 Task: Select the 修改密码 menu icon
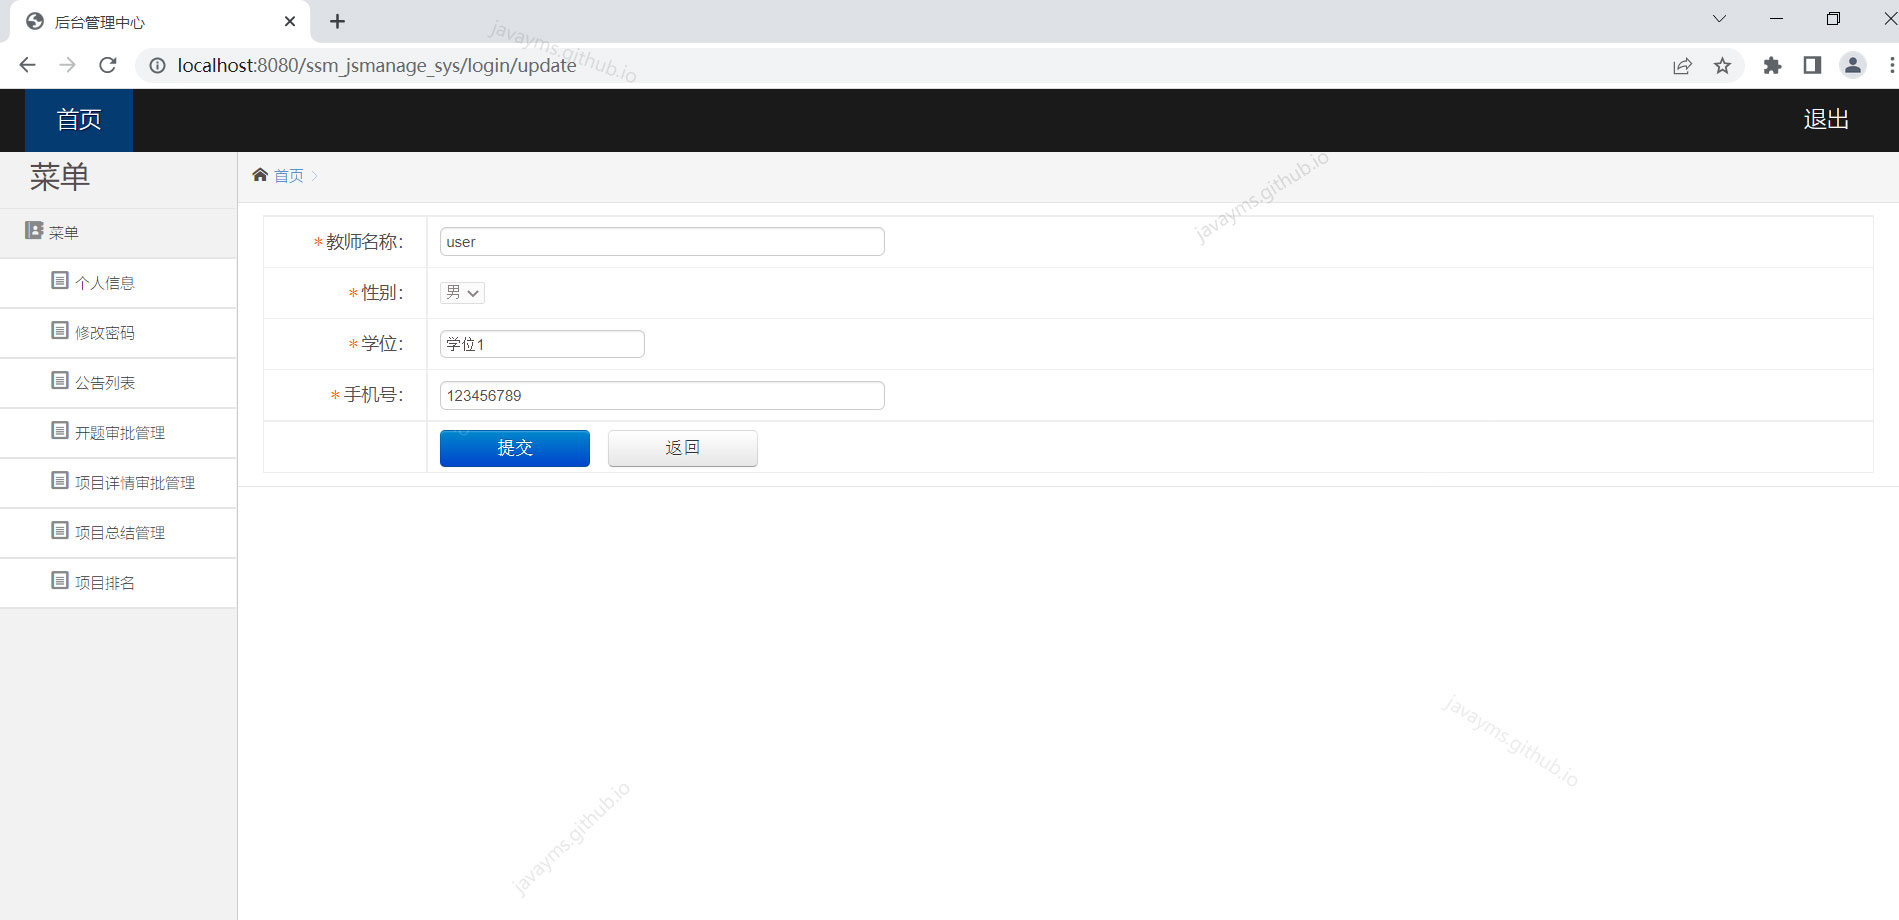(58, 332)
